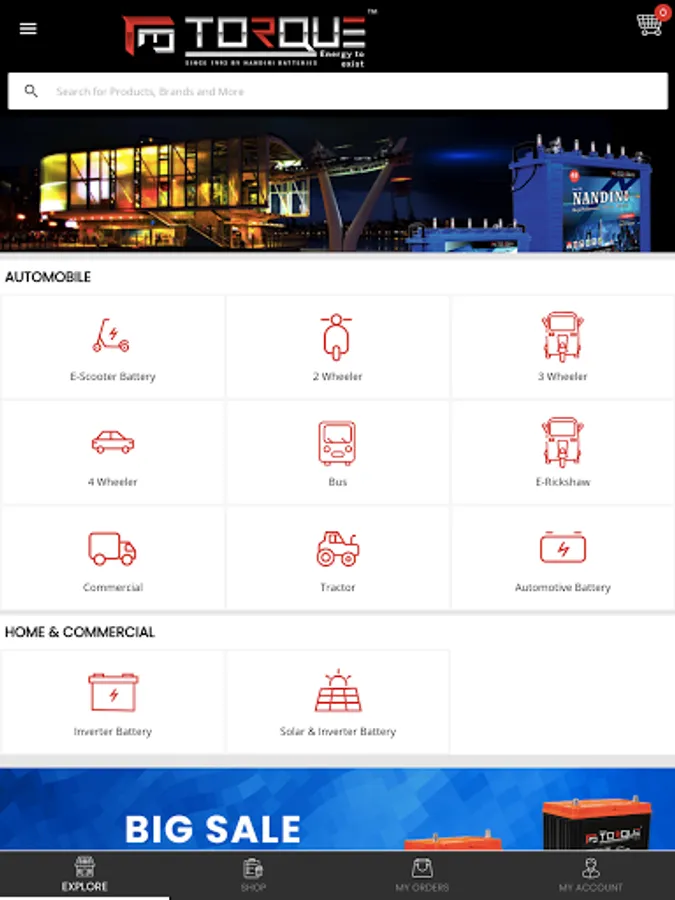Open the BIG SALE banner
The width and height of the screenshot is (675, 900).
[x=338, y=809]
